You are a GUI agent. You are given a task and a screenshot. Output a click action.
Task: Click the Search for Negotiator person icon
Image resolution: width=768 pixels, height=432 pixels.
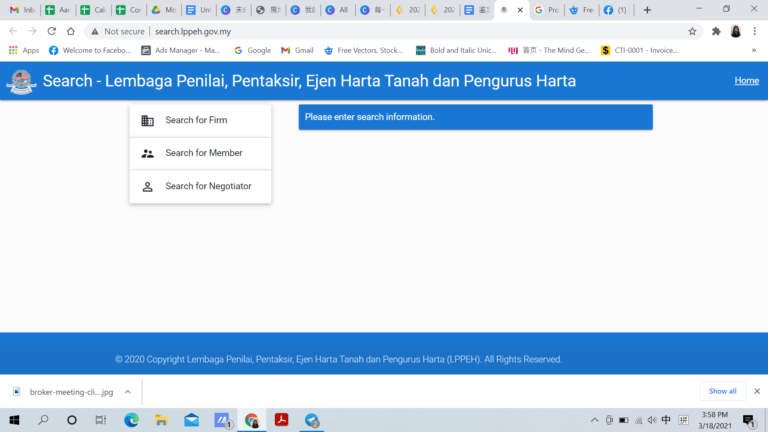tap(148, 186)
